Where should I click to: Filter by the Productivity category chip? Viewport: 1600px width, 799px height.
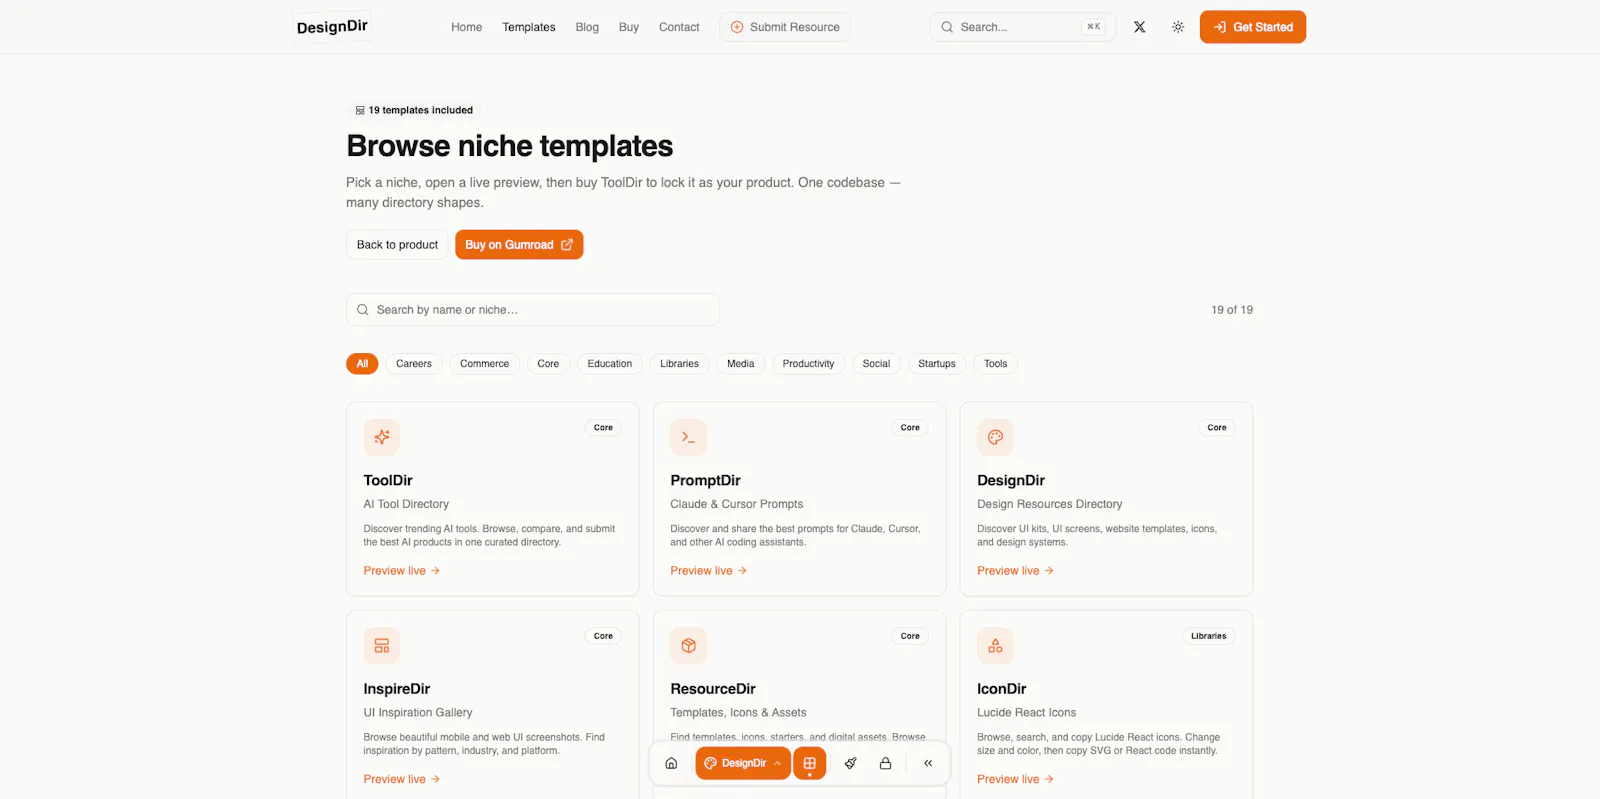point(808,364)
